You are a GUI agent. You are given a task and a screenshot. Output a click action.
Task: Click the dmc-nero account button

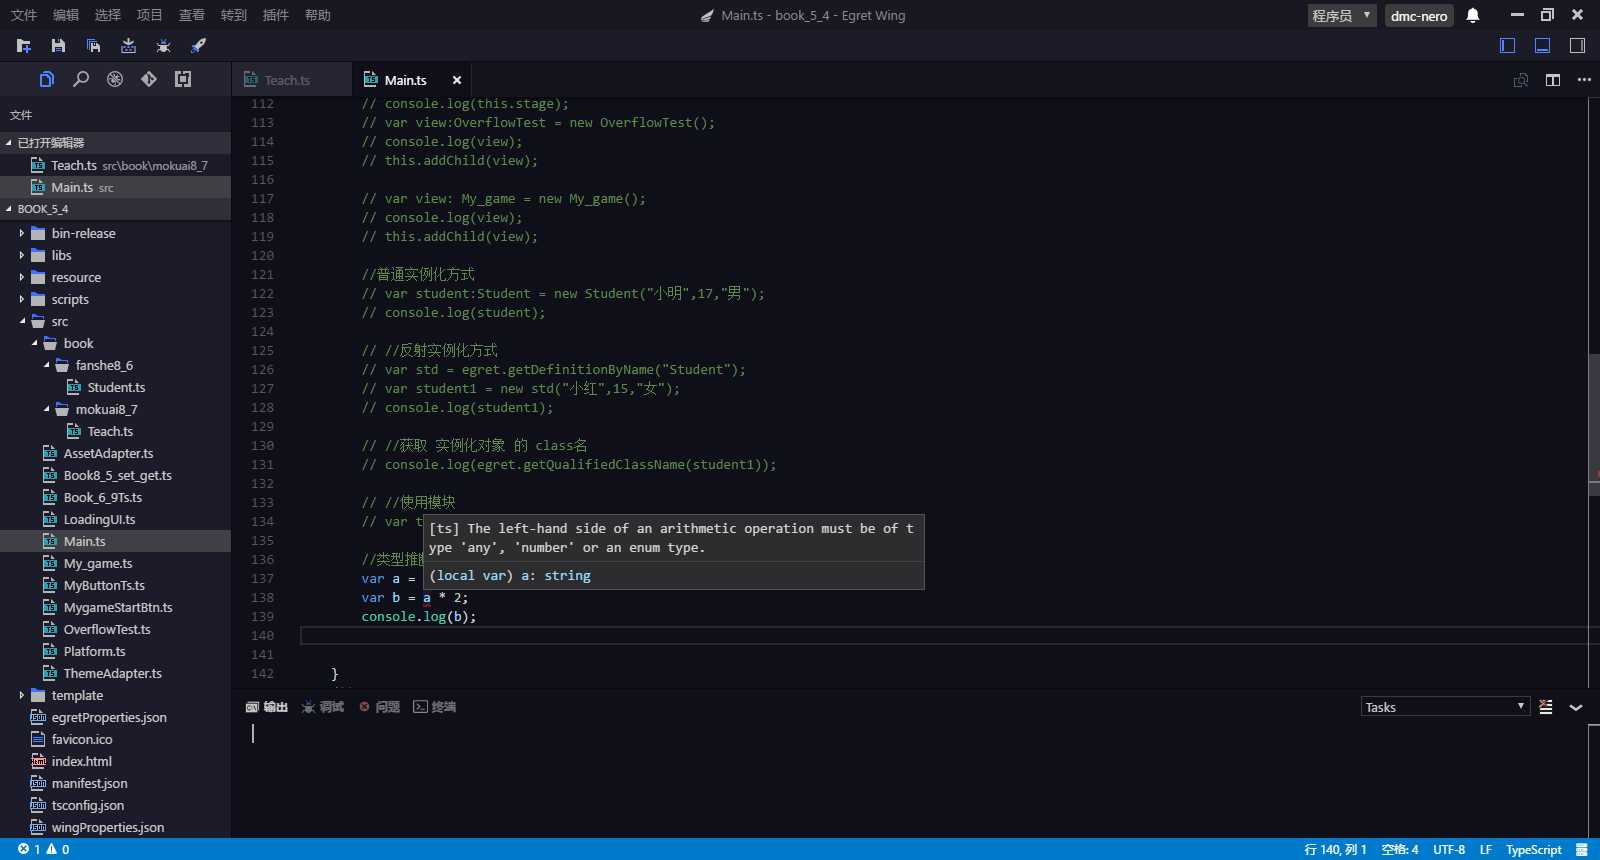(1419, 15)
